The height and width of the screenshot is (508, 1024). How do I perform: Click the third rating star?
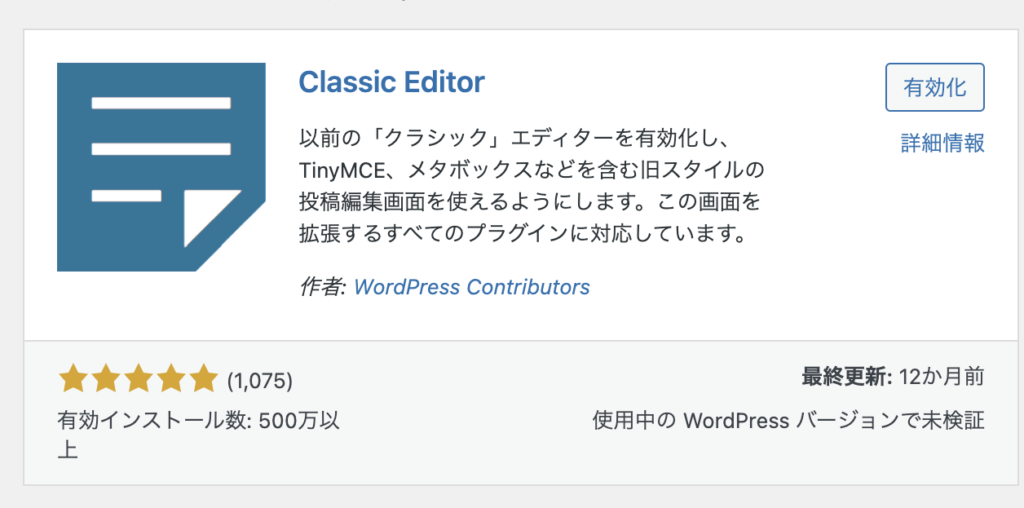[138, 379]
